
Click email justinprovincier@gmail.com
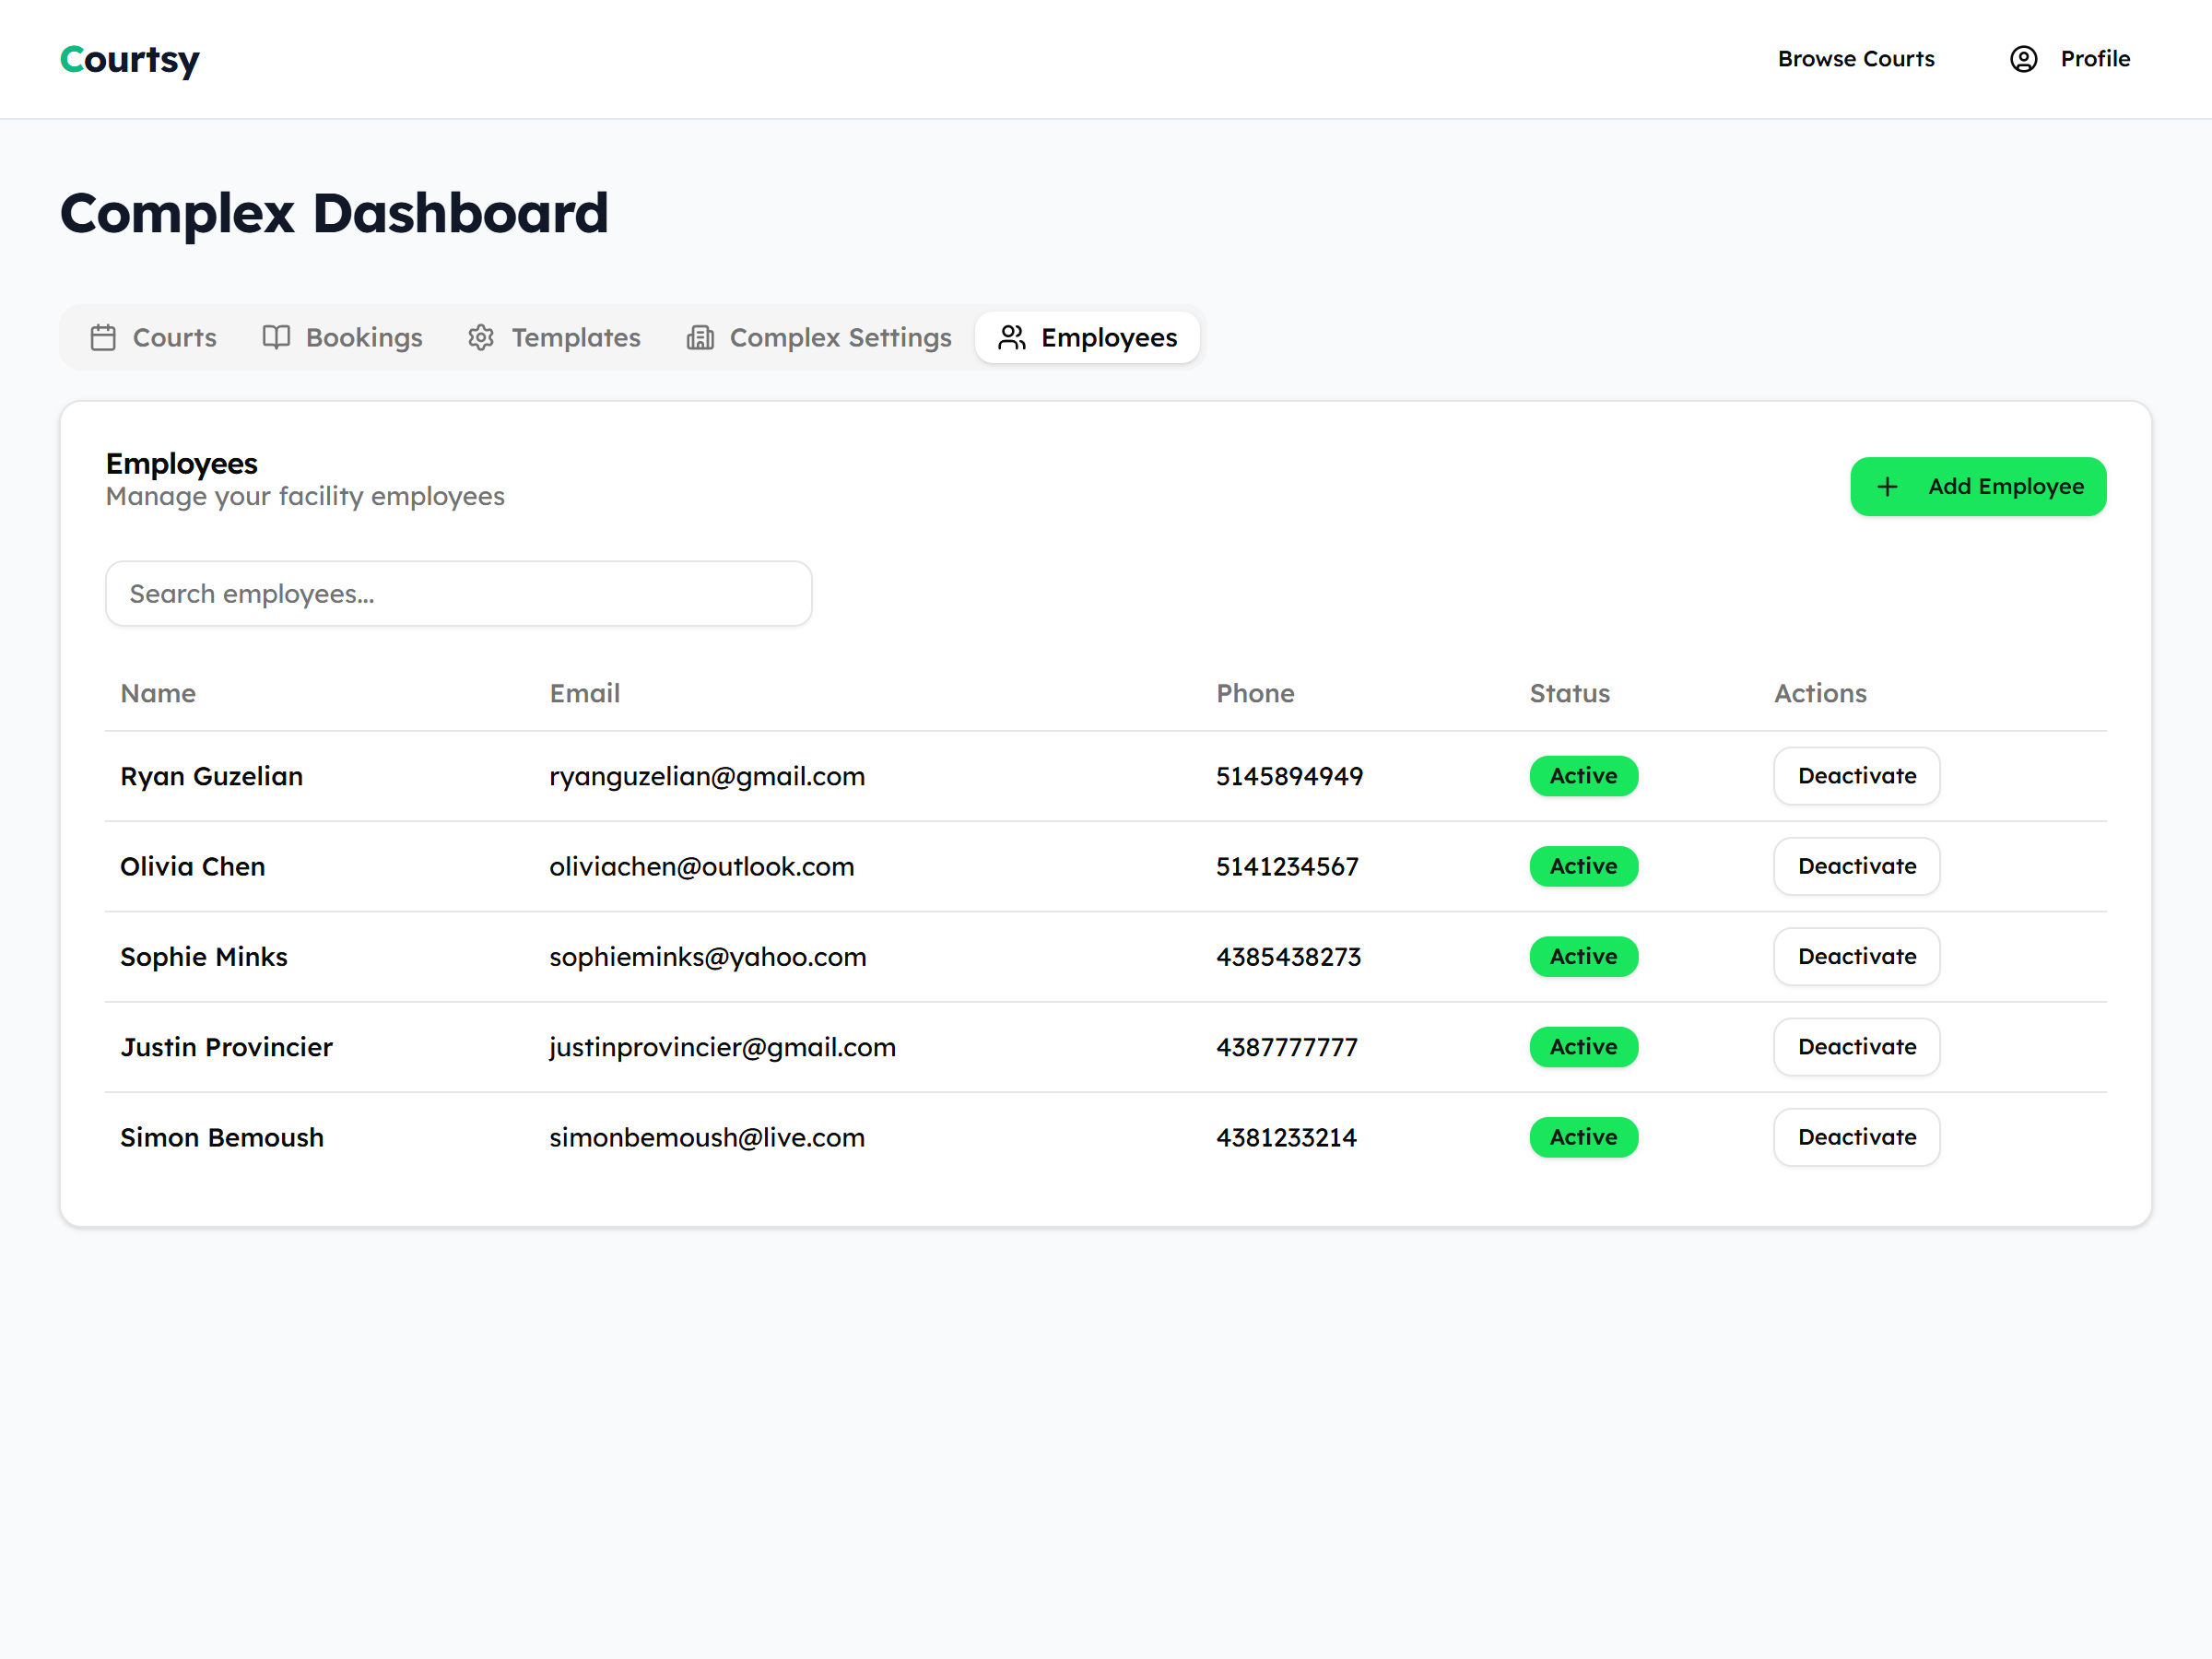point(722,1047)
